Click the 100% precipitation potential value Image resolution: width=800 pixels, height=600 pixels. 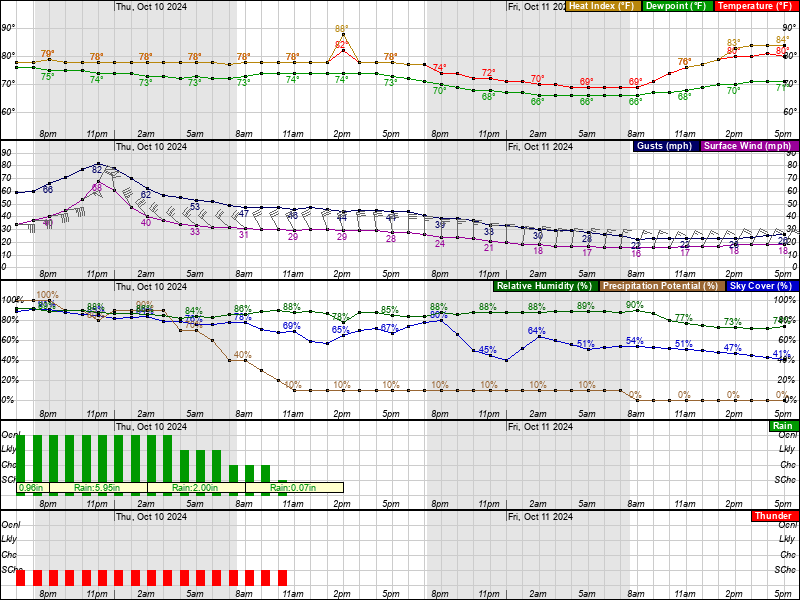48,295
